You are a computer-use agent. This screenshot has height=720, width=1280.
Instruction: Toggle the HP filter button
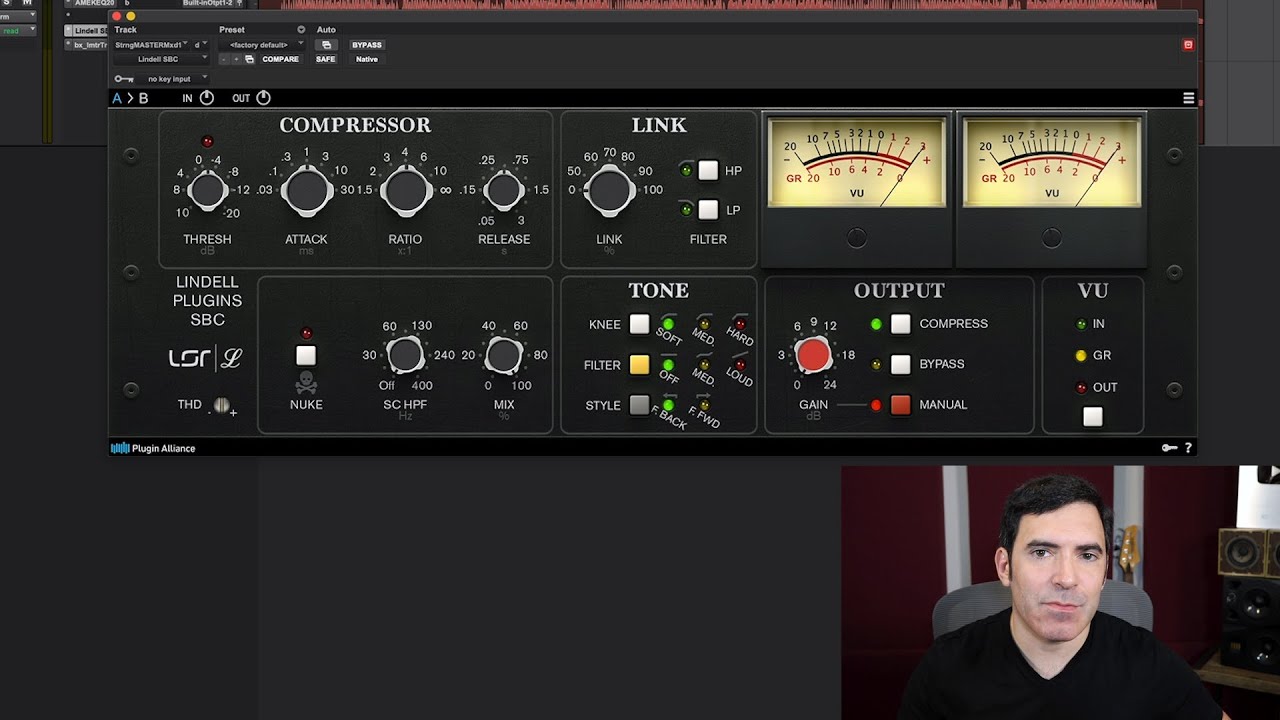pos(708,171)
